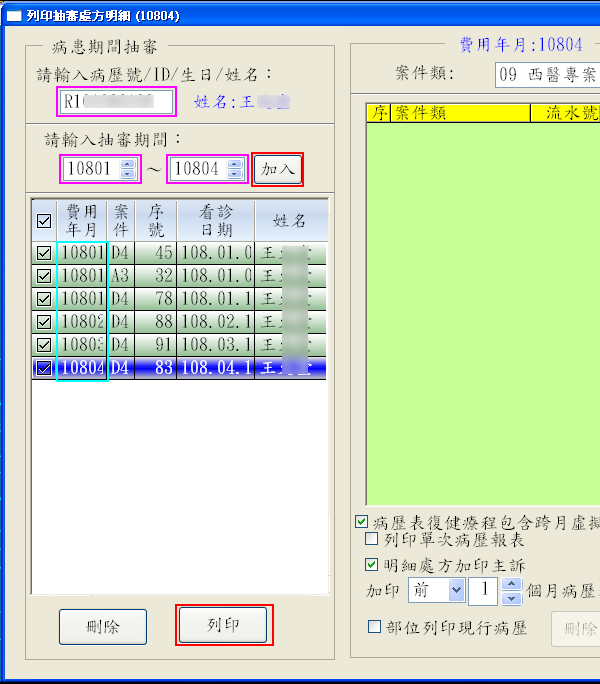Disable 明細處方加印主訴 checkbox
Image resolution: width=600 pixels, height=684 pixels.
pyautogui.click(x=372, y=564)
